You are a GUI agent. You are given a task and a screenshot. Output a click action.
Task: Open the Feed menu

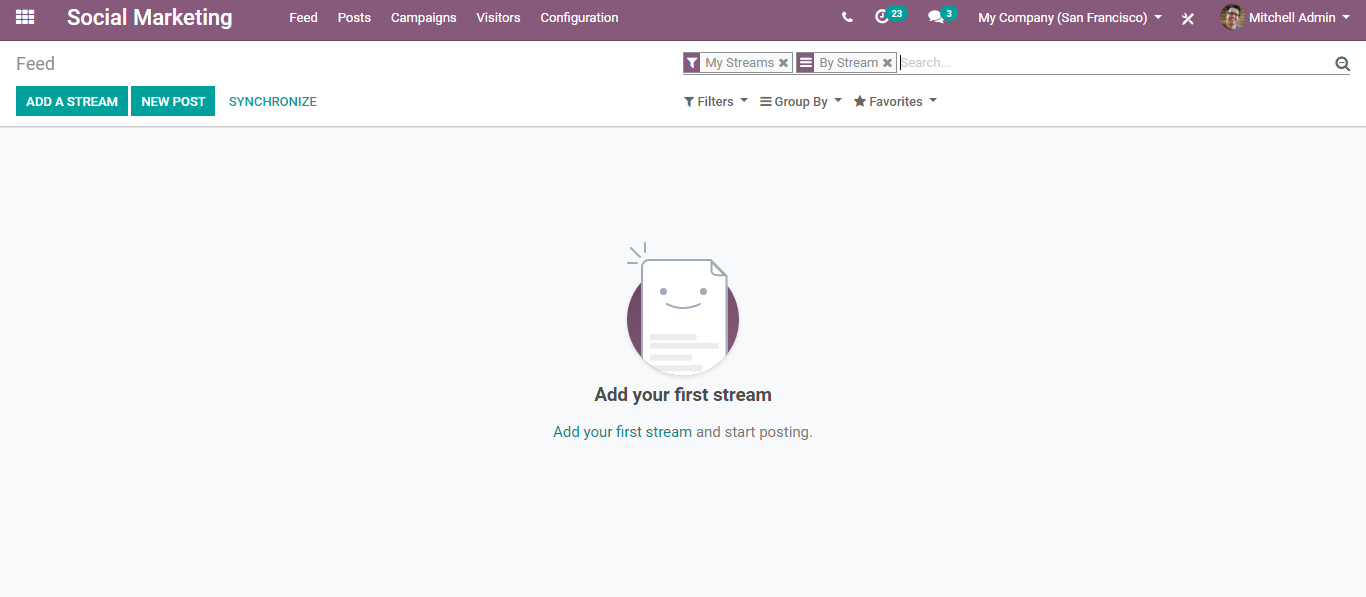pyautogui.click(x=303, y=18)
